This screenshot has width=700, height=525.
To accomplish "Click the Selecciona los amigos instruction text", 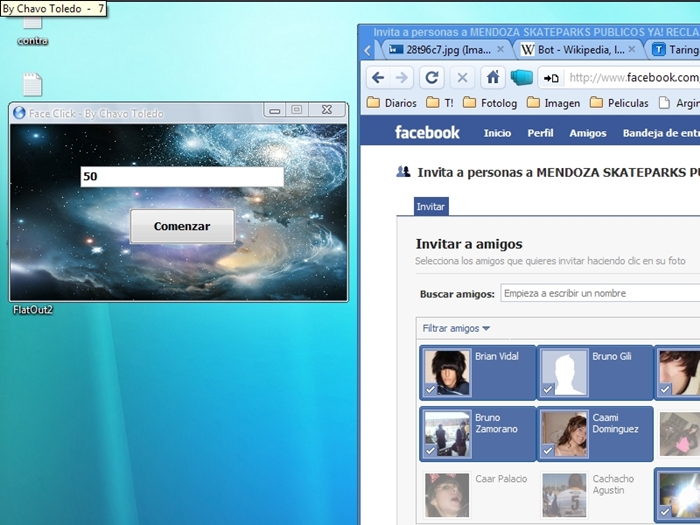I will pyautogui.click(x=550, y=261).
